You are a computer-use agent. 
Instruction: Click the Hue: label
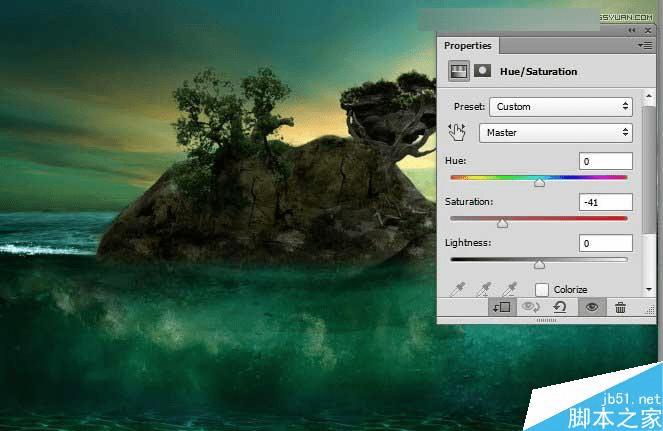[x=456, y=161]
